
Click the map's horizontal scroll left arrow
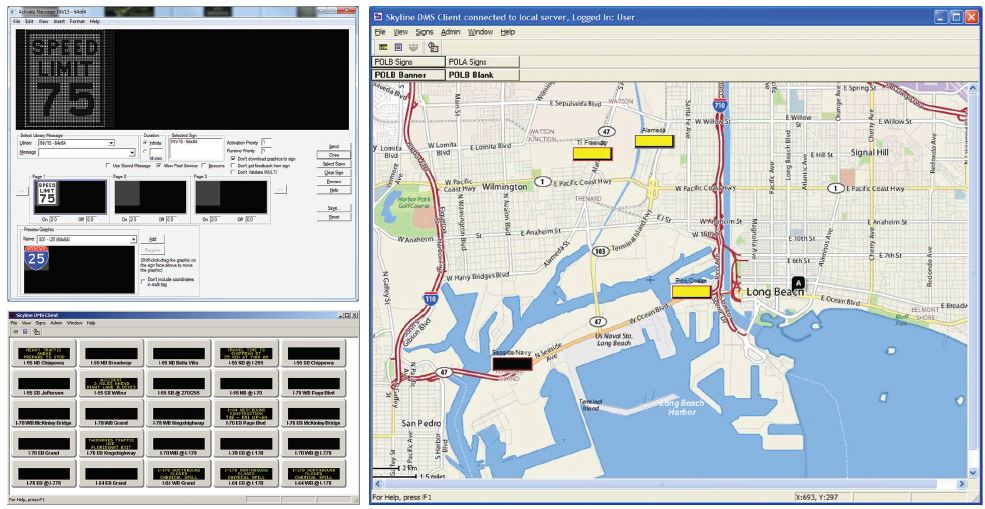pyautogui.click(x=378, y=484)
